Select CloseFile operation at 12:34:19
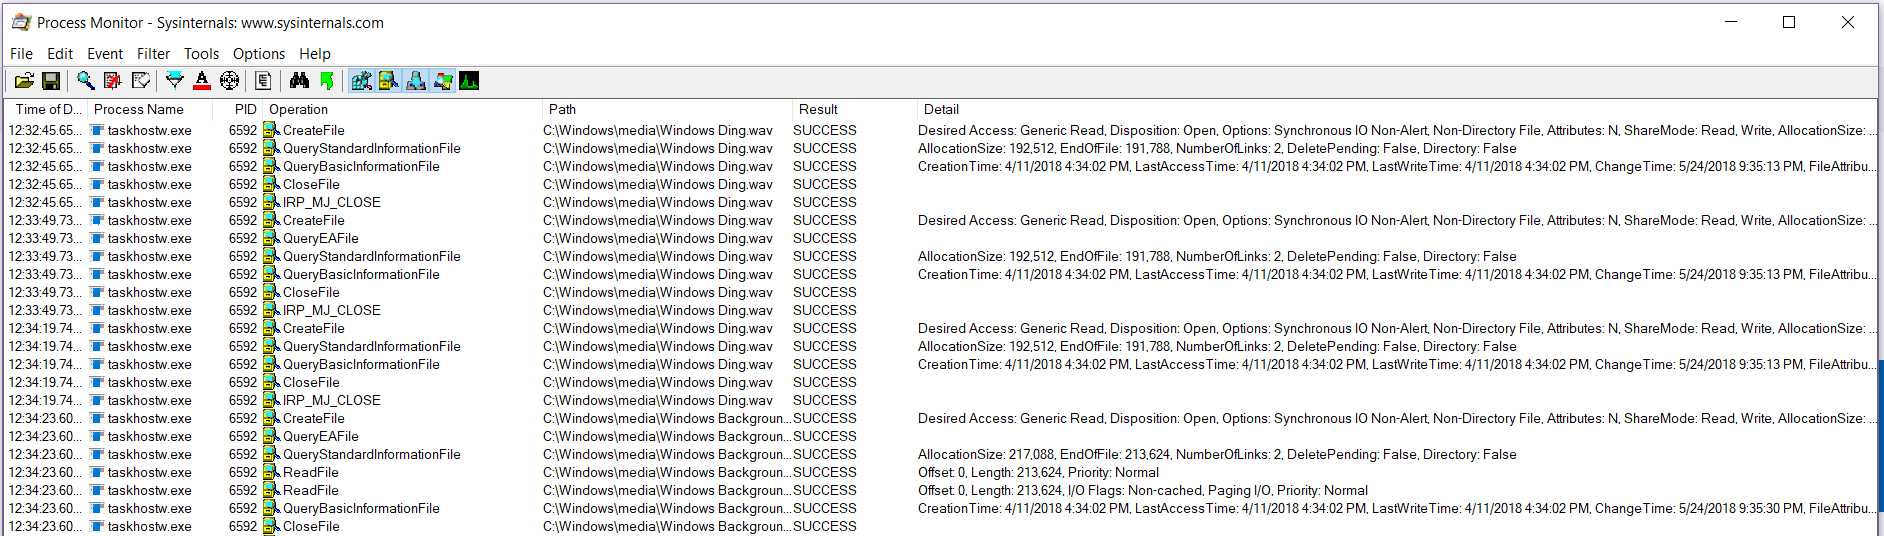Screen dimensions: 1884x536 pos(311,382)
